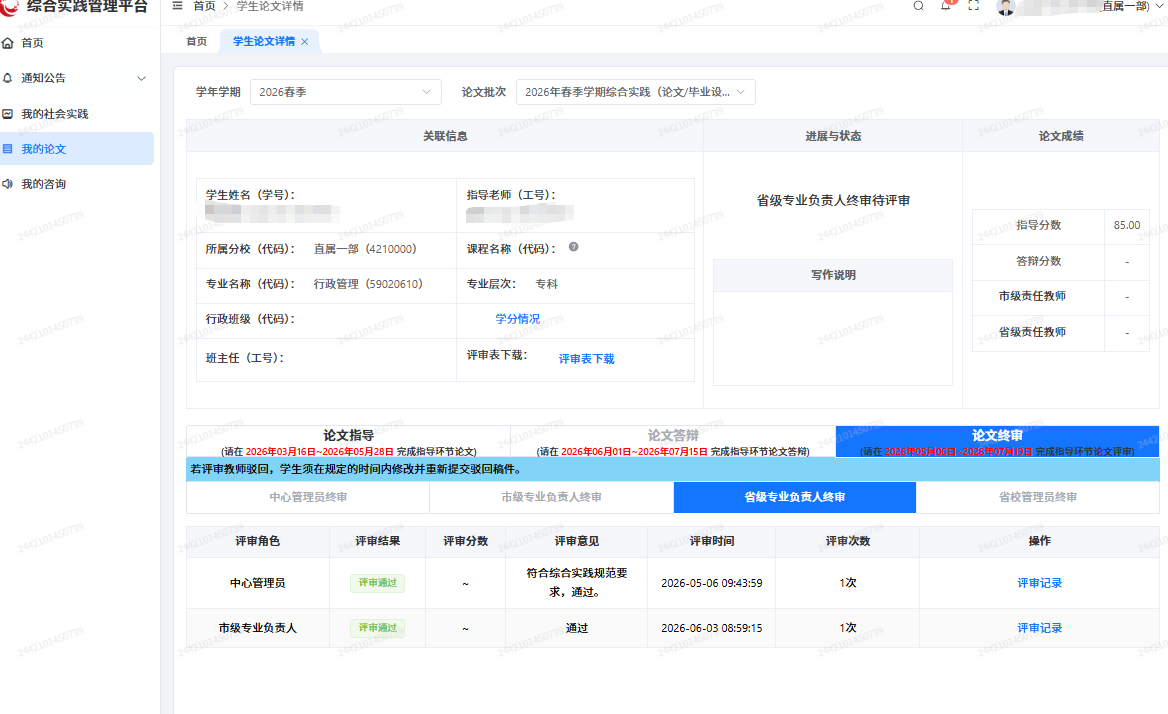Image resolution: width=1168 pixels, height=714 pixels.
Task: Click the icon beside 我的社会实践
Action: [8, 114]
